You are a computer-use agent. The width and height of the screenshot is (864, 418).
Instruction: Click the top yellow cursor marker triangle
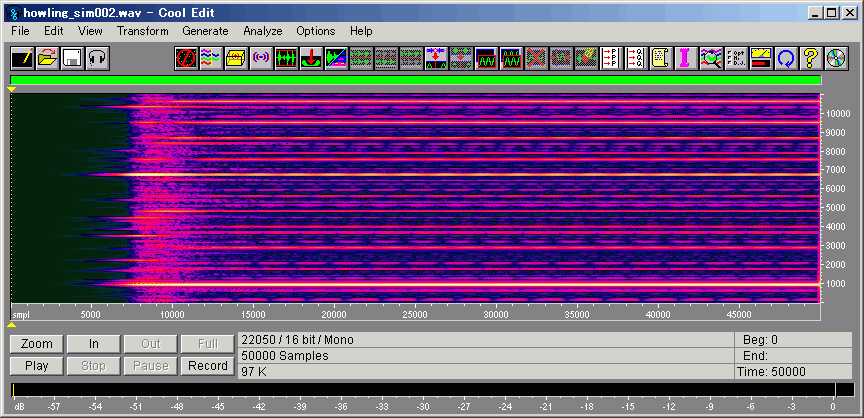12,89
